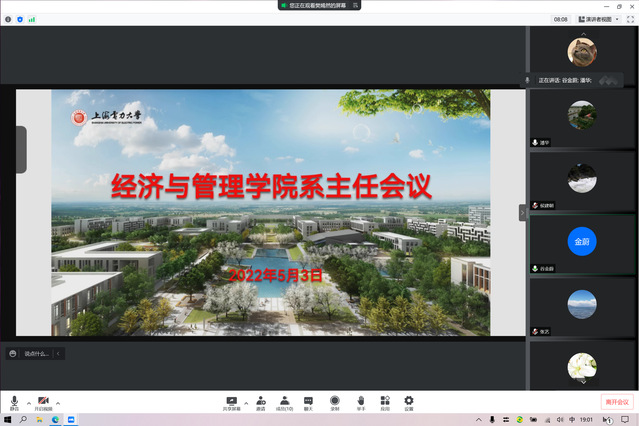
Task: Click the red Leave Meeting button
Action: coord(617,401)
